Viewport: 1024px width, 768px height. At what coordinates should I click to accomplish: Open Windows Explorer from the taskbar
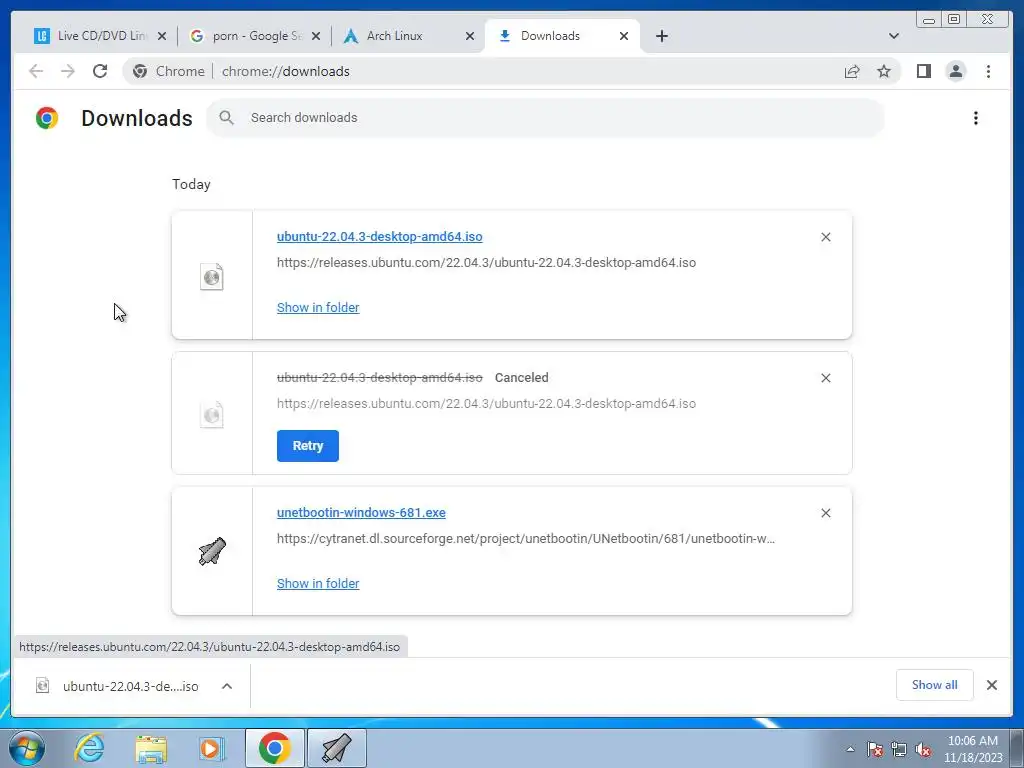[x=151, y=748]
